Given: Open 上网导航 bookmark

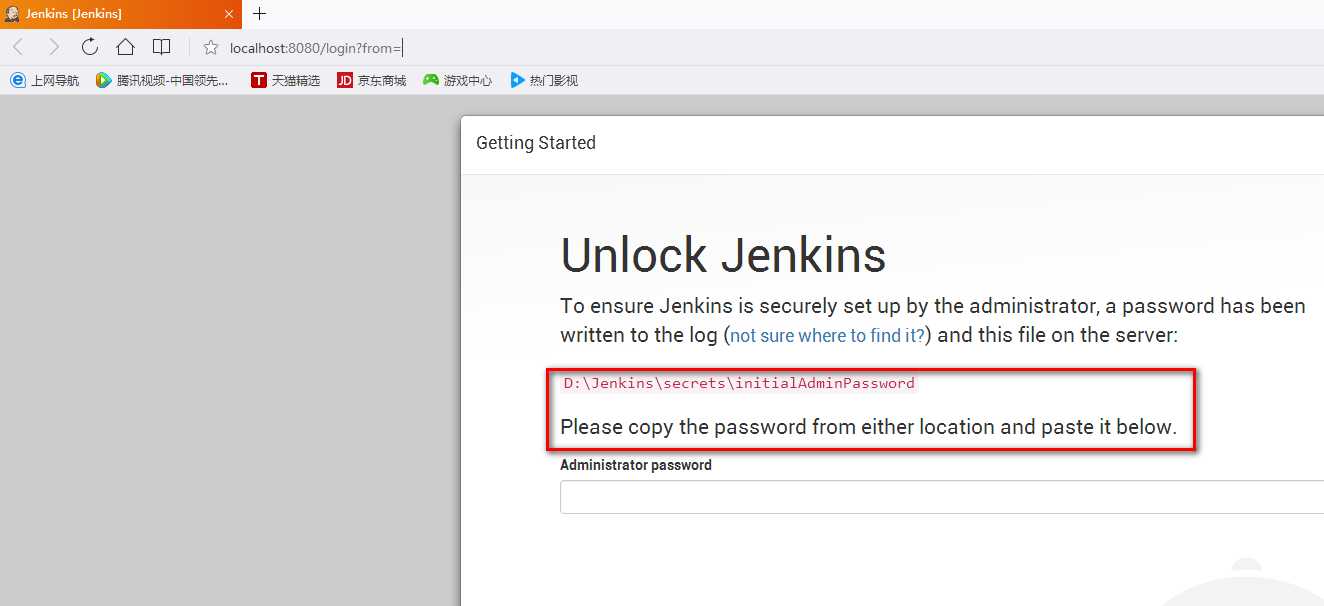Looking at the screenshot, I should pos(45,80).
